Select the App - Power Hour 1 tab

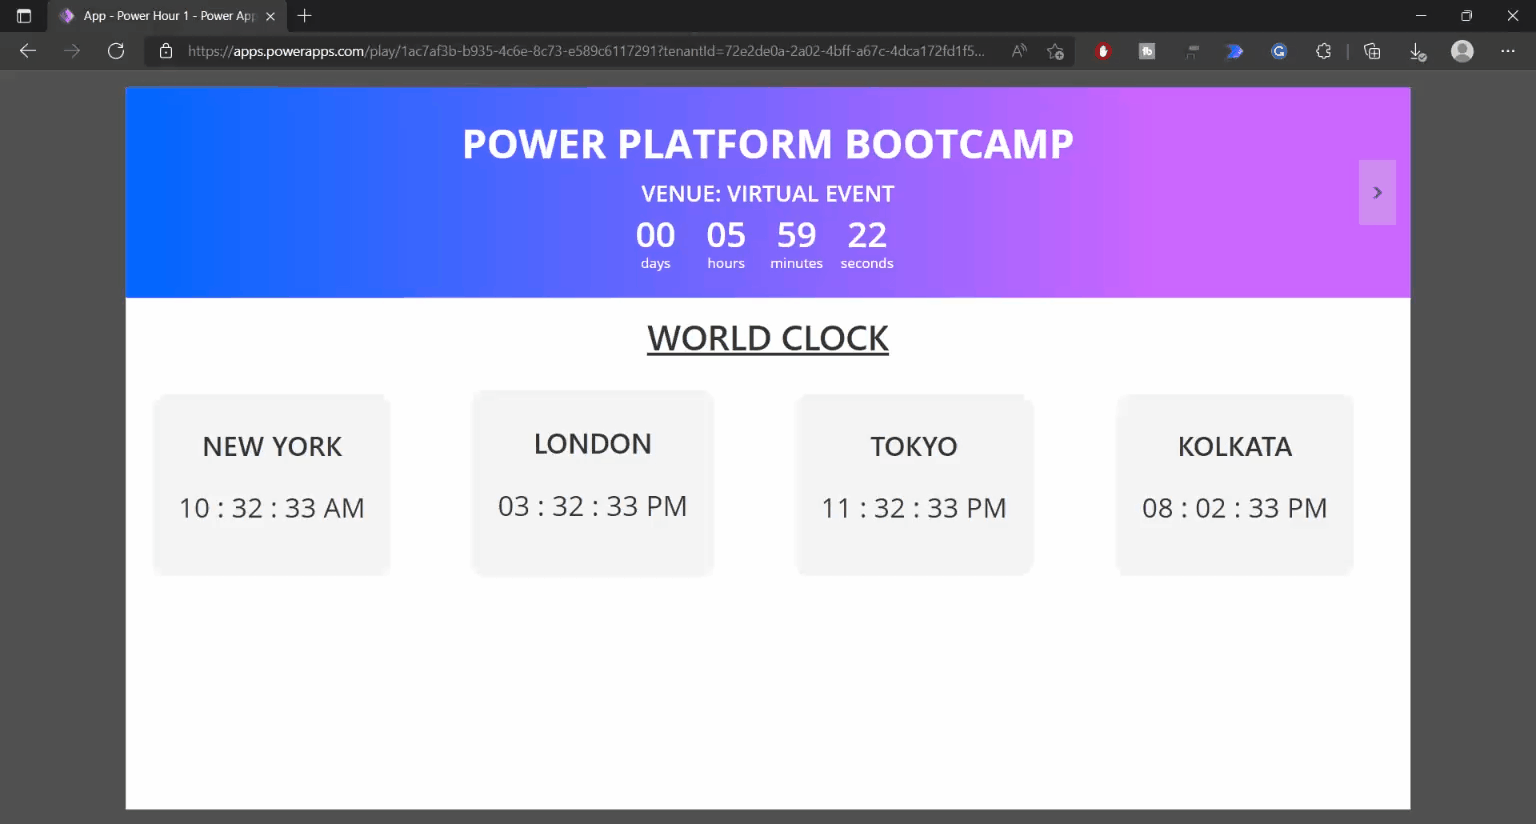167,16
